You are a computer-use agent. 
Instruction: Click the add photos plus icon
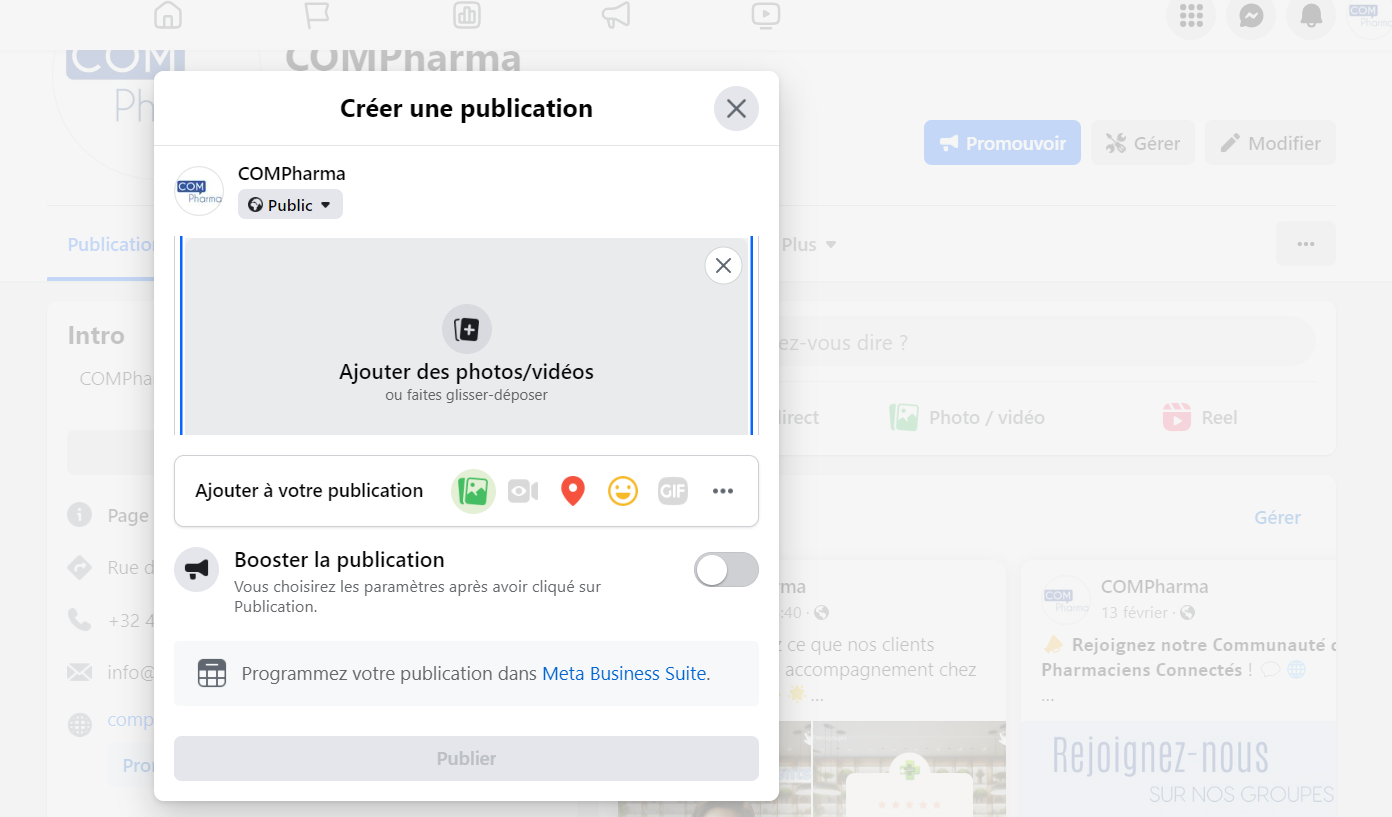tap(467, 329)
